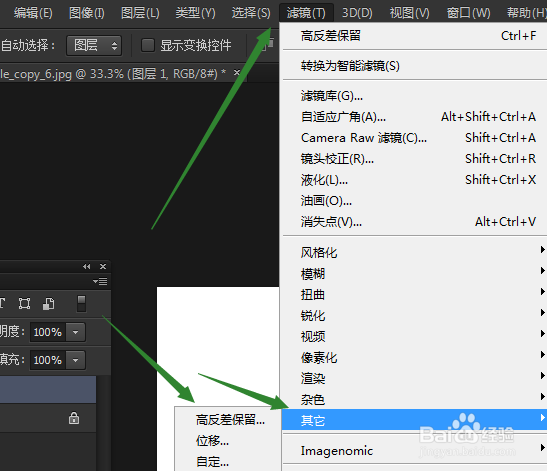Select the highlighted layer row
Image resolution: width=547 pixels, height=471 pixels.
(48, 389)
